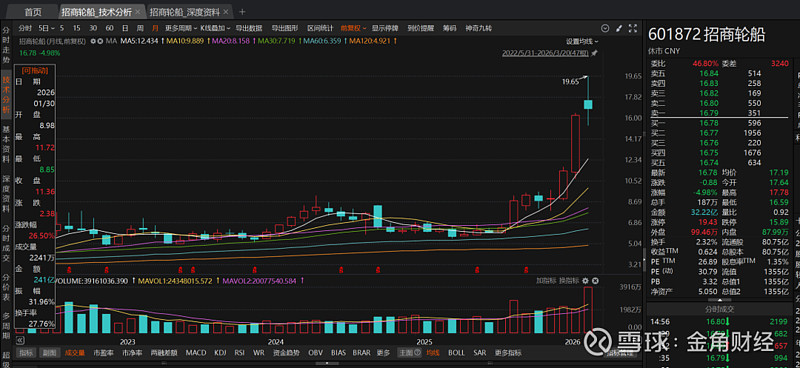Select 两融差额 sub-chart indicator

point(164,353)
